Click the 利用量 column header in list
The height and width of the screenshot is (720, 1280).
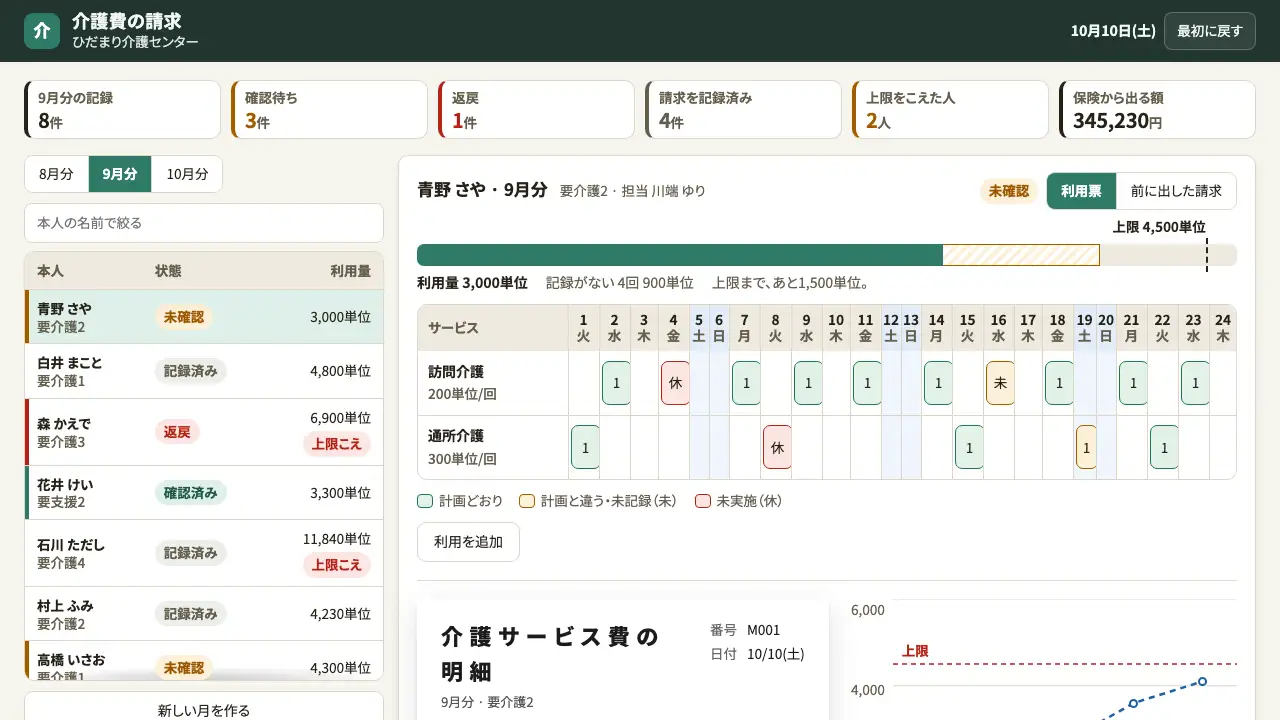351,271
